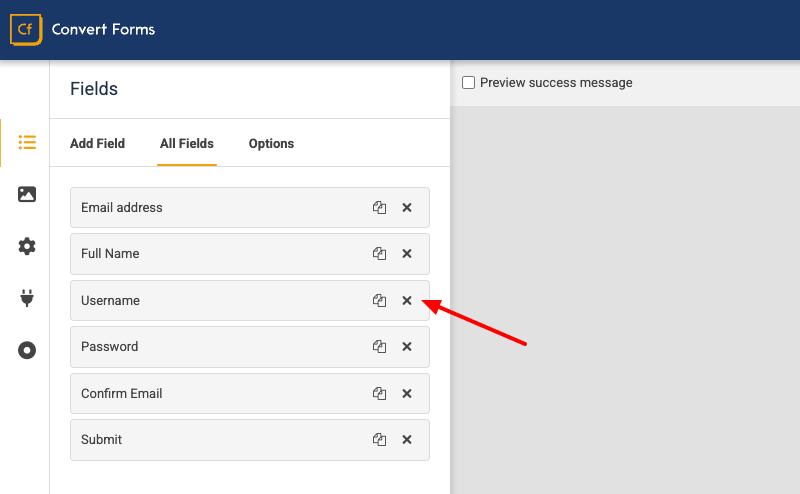Image resolution: width=800 pixels, height=494 pixels.
Task: Remove the Full Name field
Action: tap(407, 254)
